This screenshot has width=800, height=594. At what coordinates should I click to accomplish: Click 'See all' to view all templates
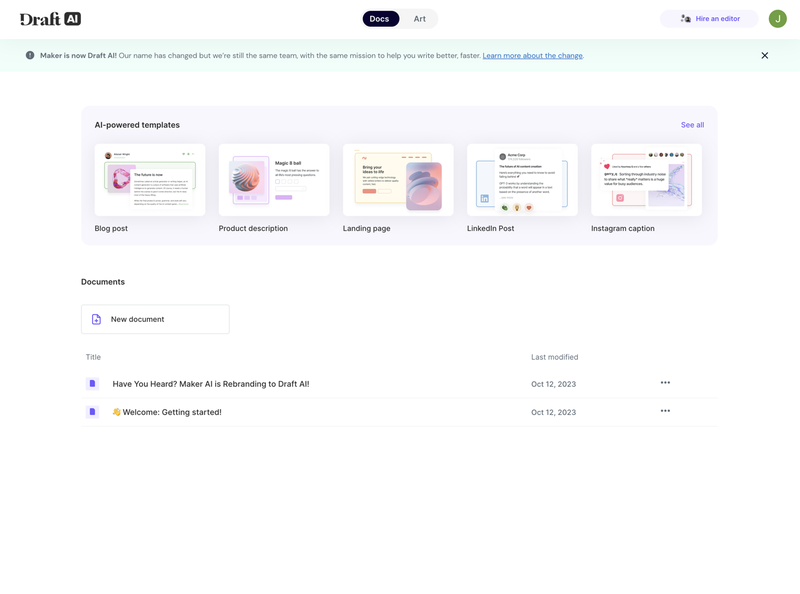coord(693,124)
